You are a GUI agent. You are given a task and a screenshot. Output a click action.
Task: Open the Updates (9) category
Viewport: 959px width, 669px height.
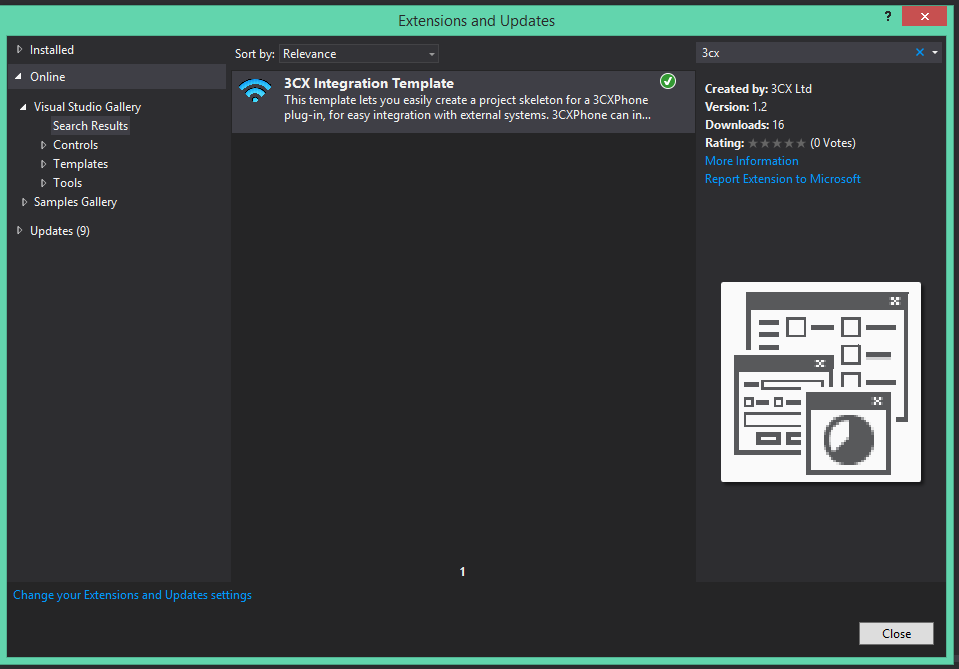click(60, 231)
